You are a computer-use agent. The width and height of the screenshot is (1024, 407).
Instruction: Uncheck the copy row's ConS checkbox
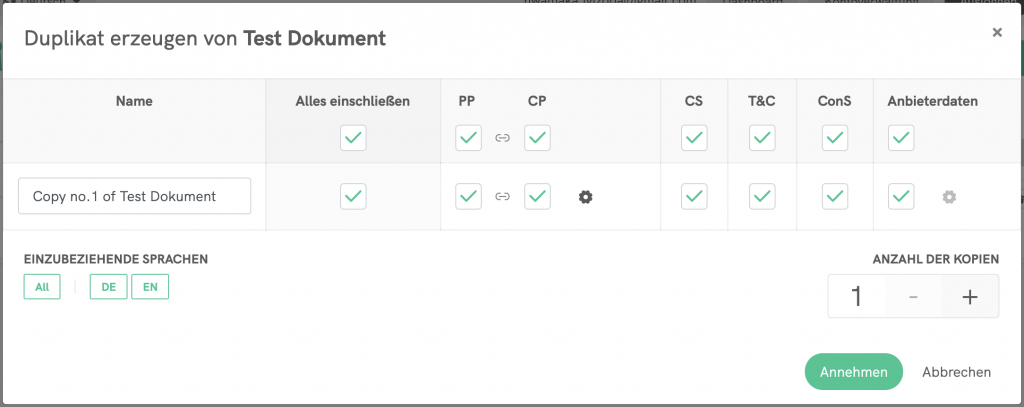(835, 197)
